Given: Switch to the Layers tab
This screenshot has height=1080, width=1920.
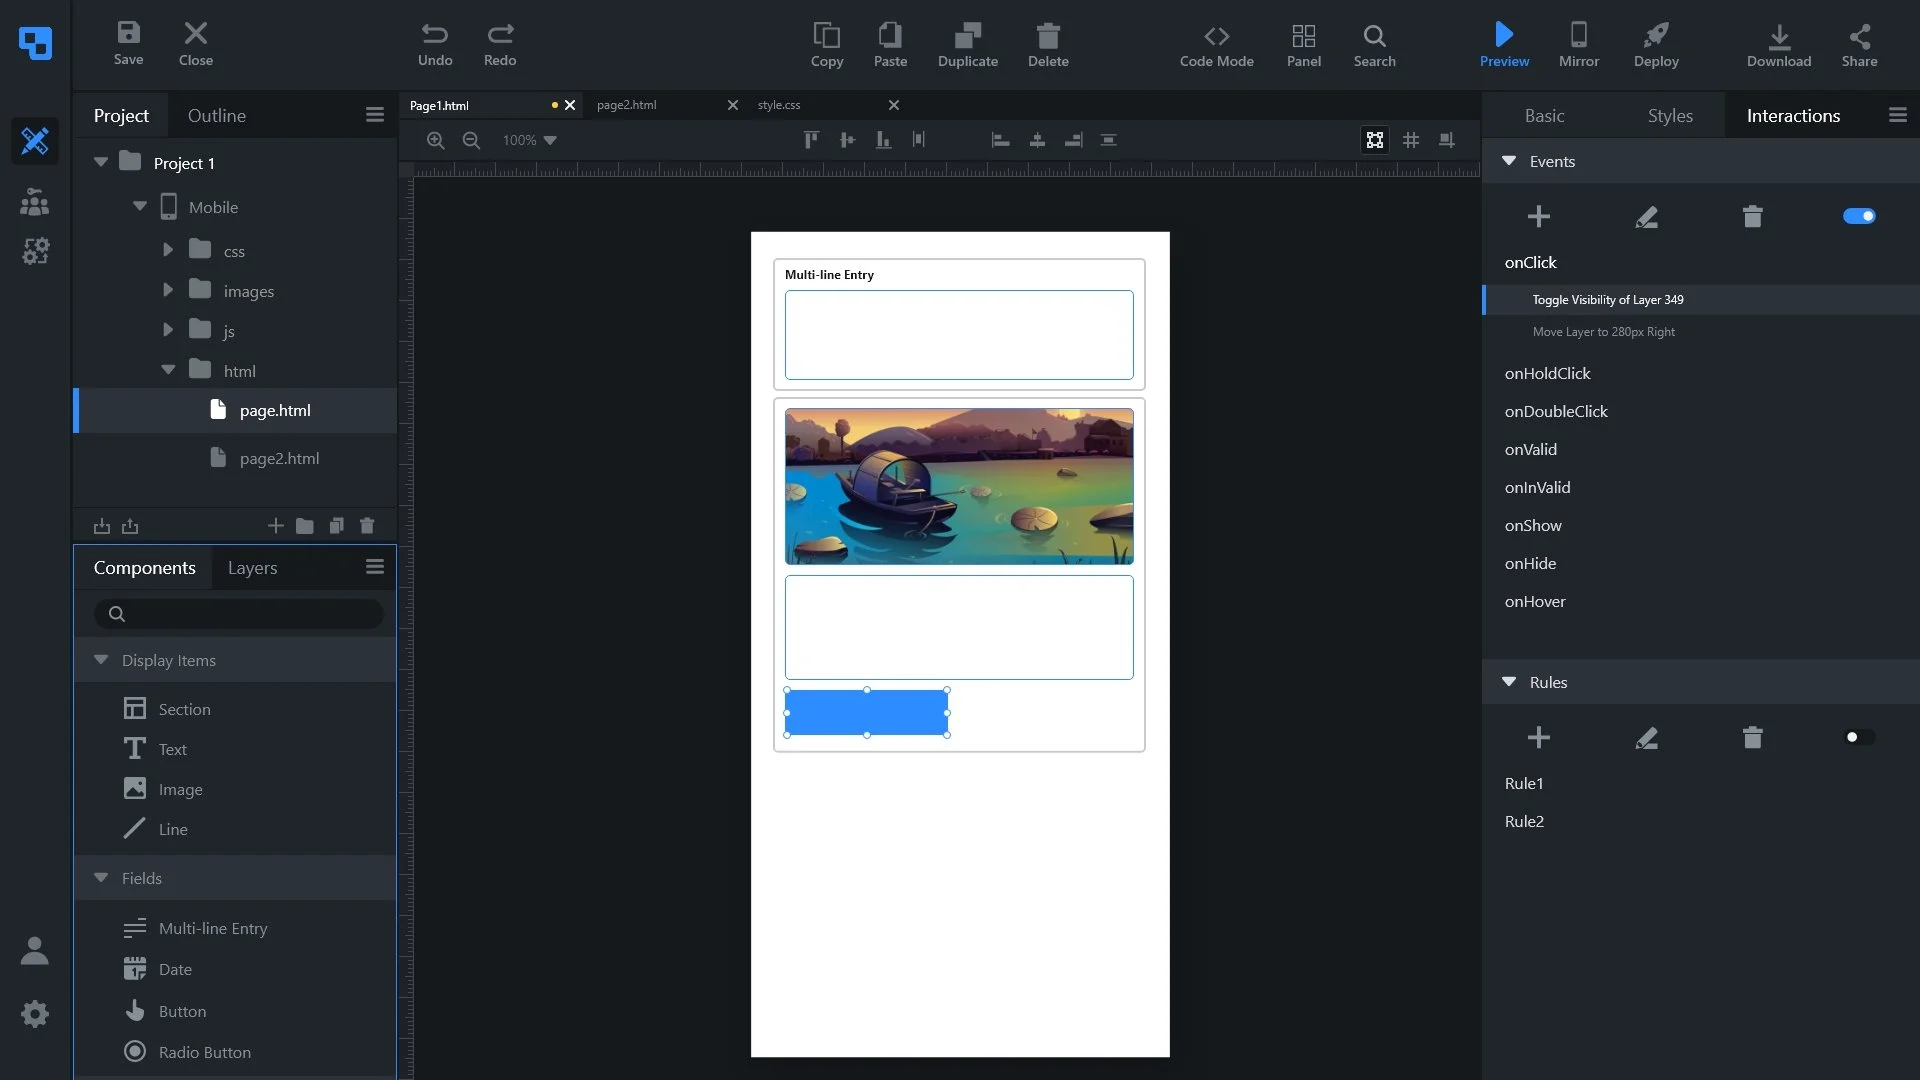Looking at the screenshot, I should [x=252, y=567].
